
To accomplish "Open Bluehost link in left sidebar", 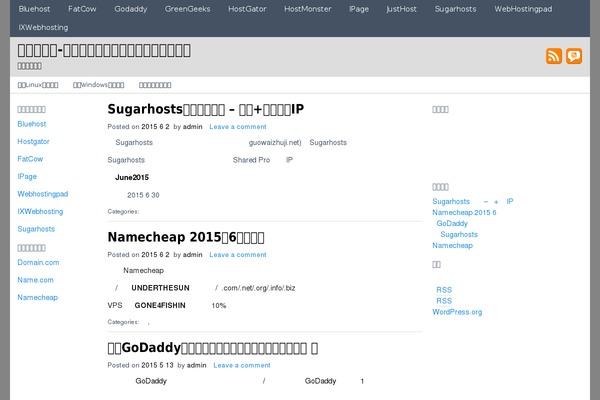I will tap(32, 124).
